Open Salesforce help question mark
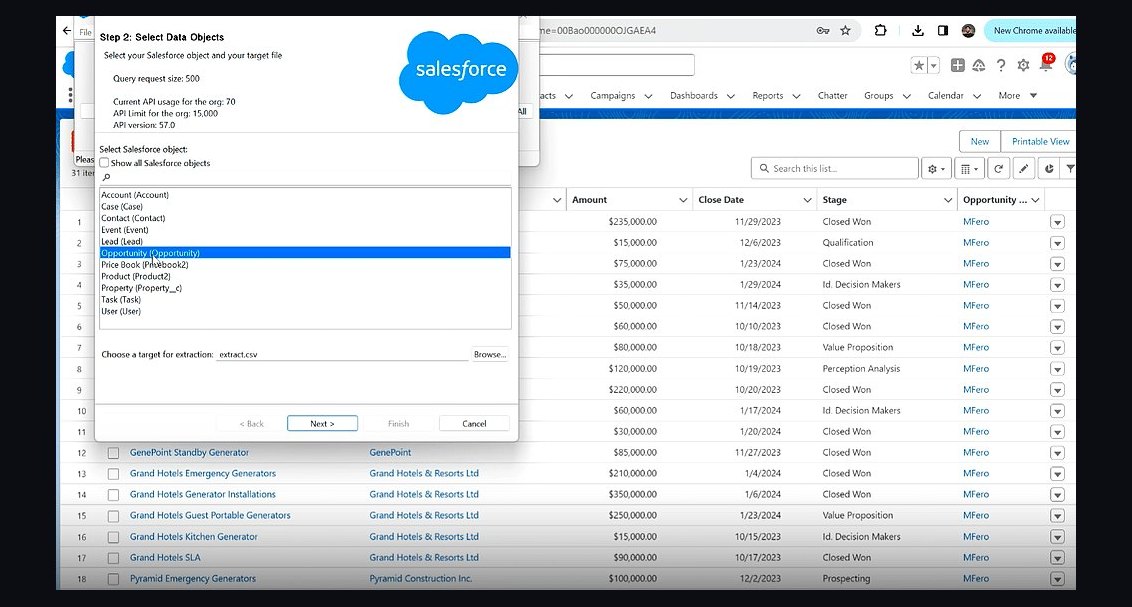 click(x=1001, y=66)
